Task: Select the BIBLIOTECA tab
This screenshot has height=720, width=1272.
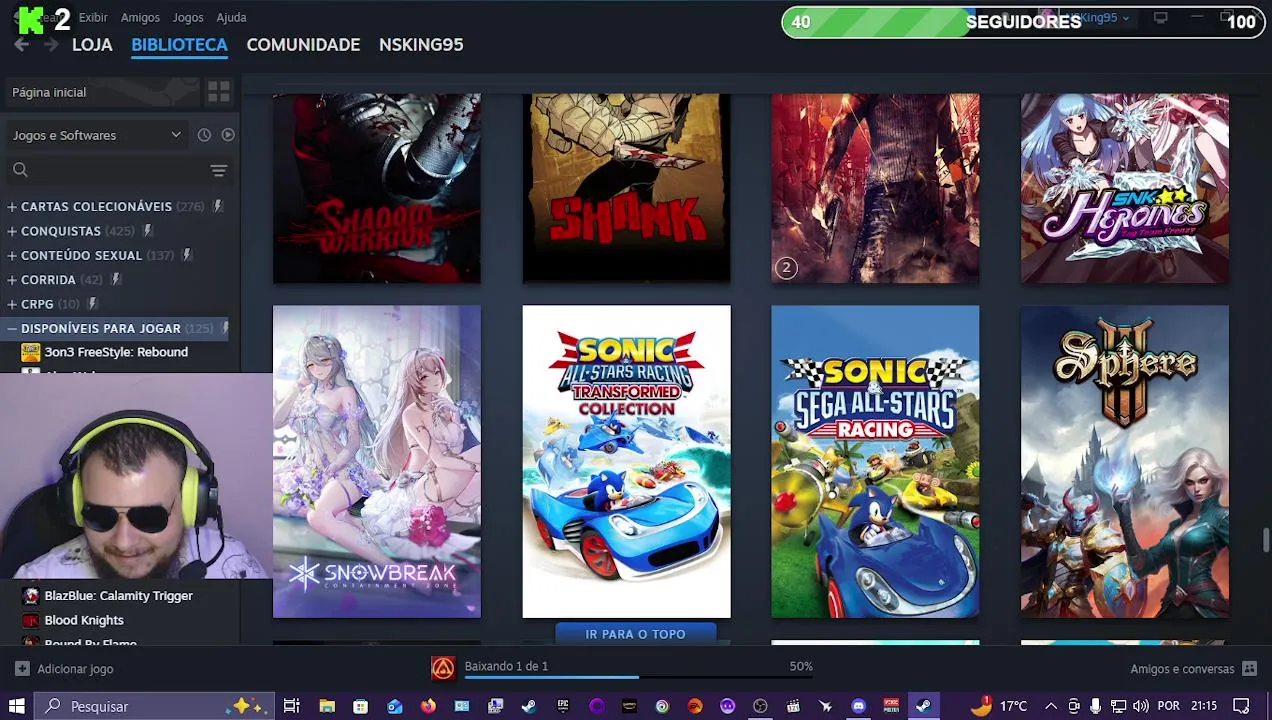Action: (x=179, y=45)
